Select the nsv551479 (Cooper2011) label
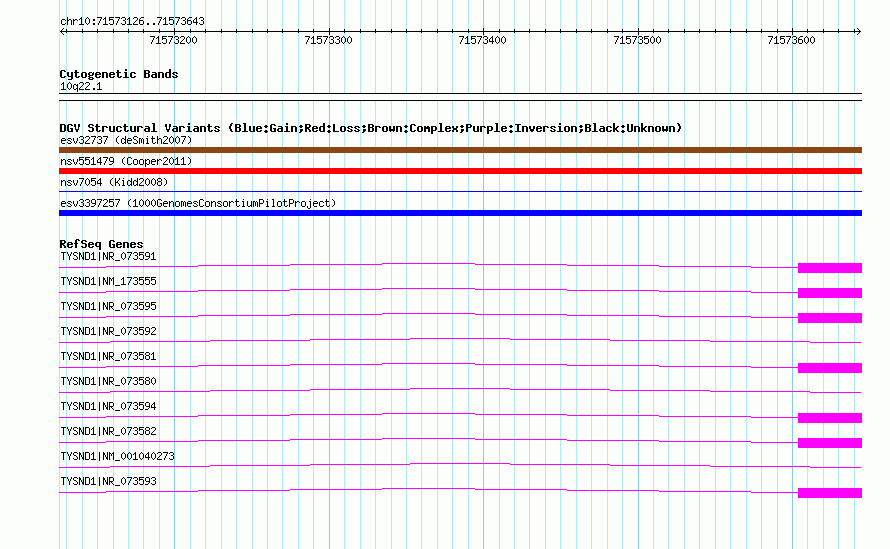The height and width of the screenshot is (549, 890). point(126,161)
